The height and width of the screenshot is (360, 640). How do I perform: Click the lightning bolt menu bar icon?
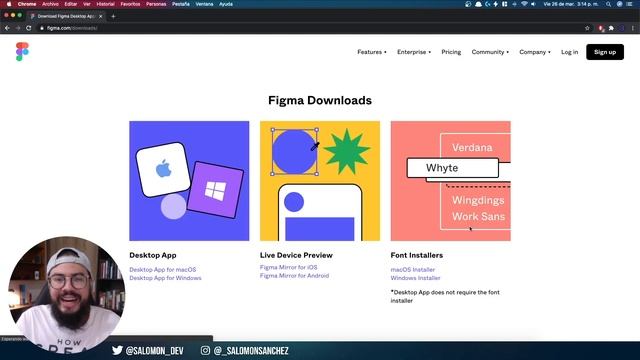click(496, 4)
